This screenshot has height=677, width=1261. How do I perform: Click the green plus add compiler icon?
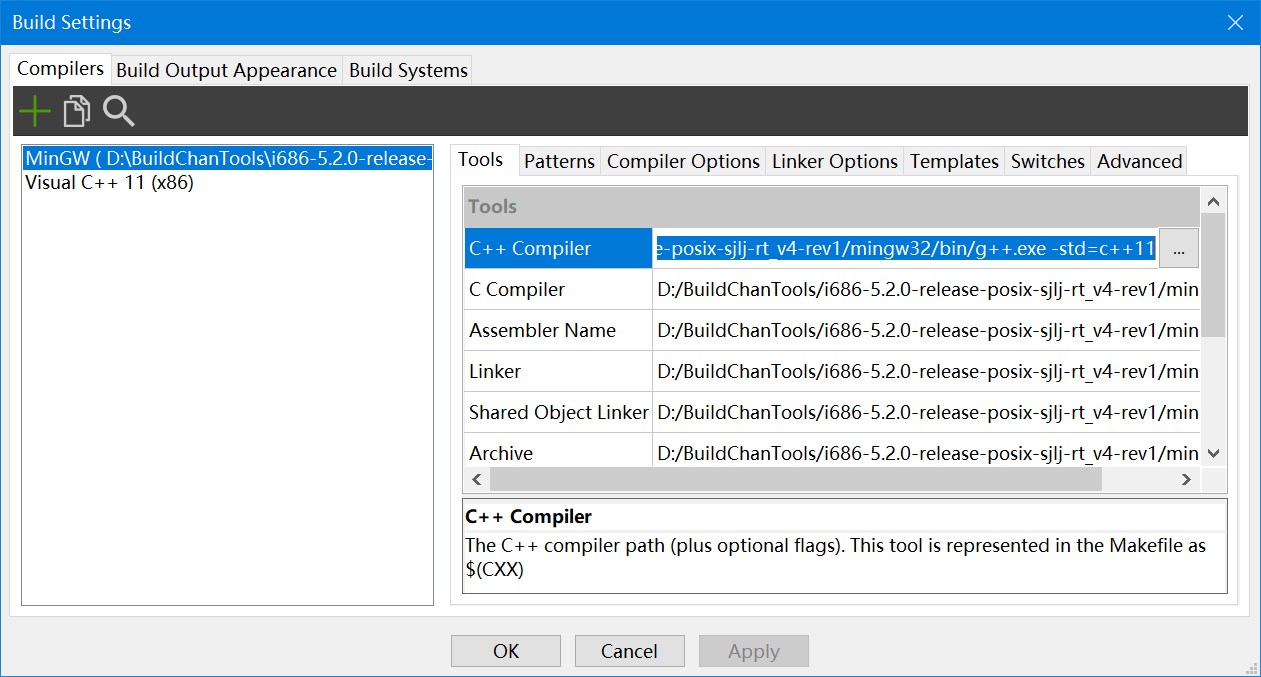tap(35, 111)
